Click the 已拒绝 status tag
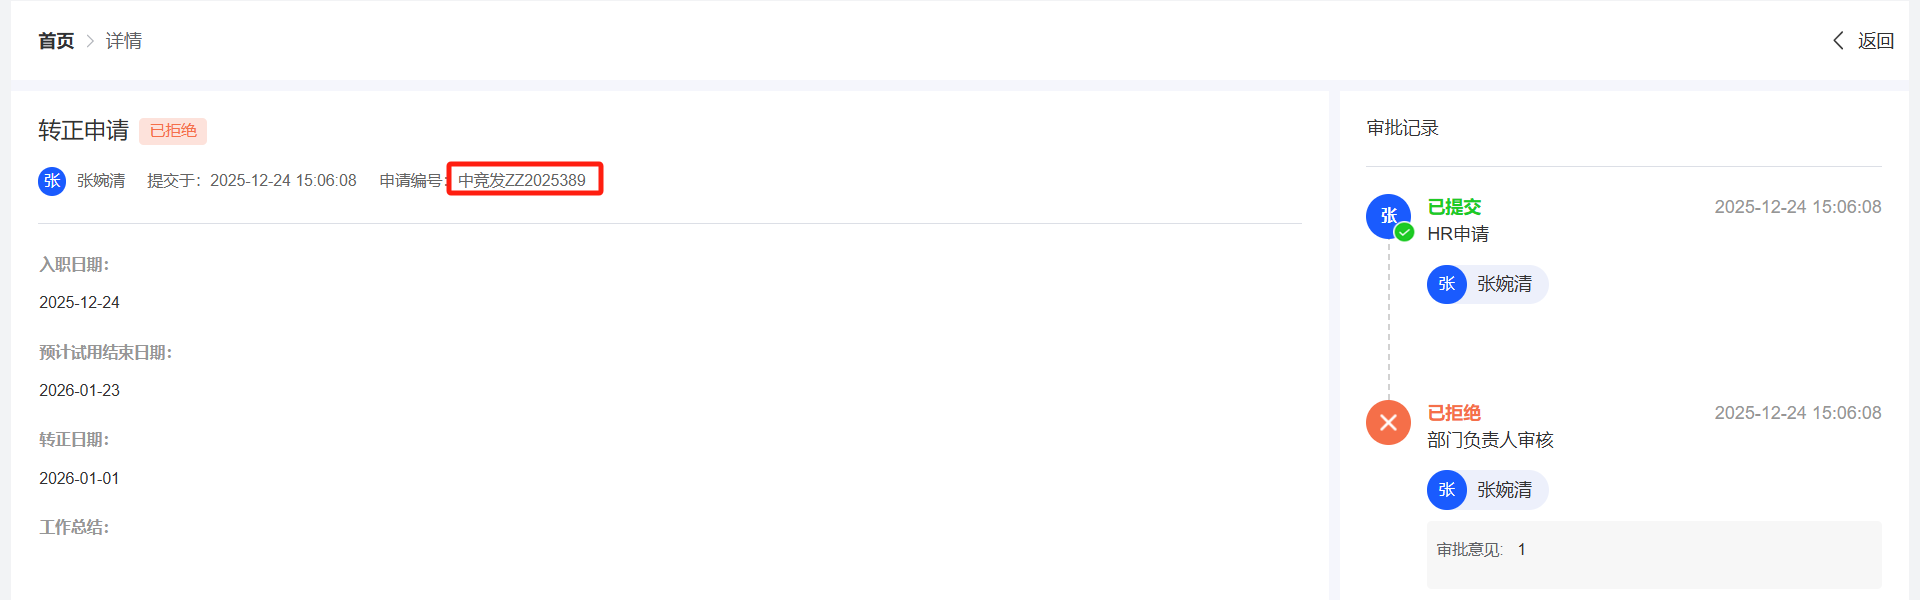 tap(173, 131)
